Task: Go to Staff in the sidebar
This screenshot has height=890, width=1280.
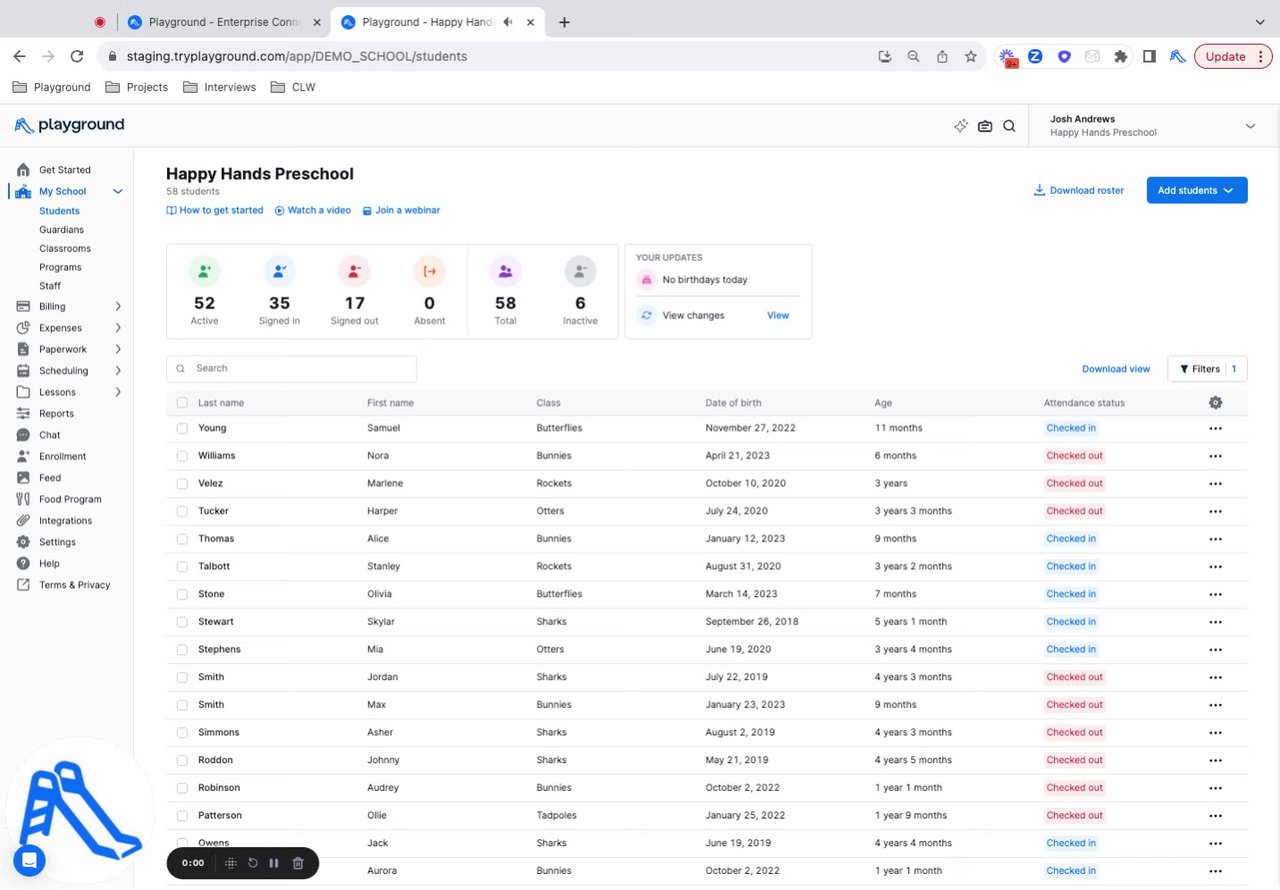Action: point(50,286)
